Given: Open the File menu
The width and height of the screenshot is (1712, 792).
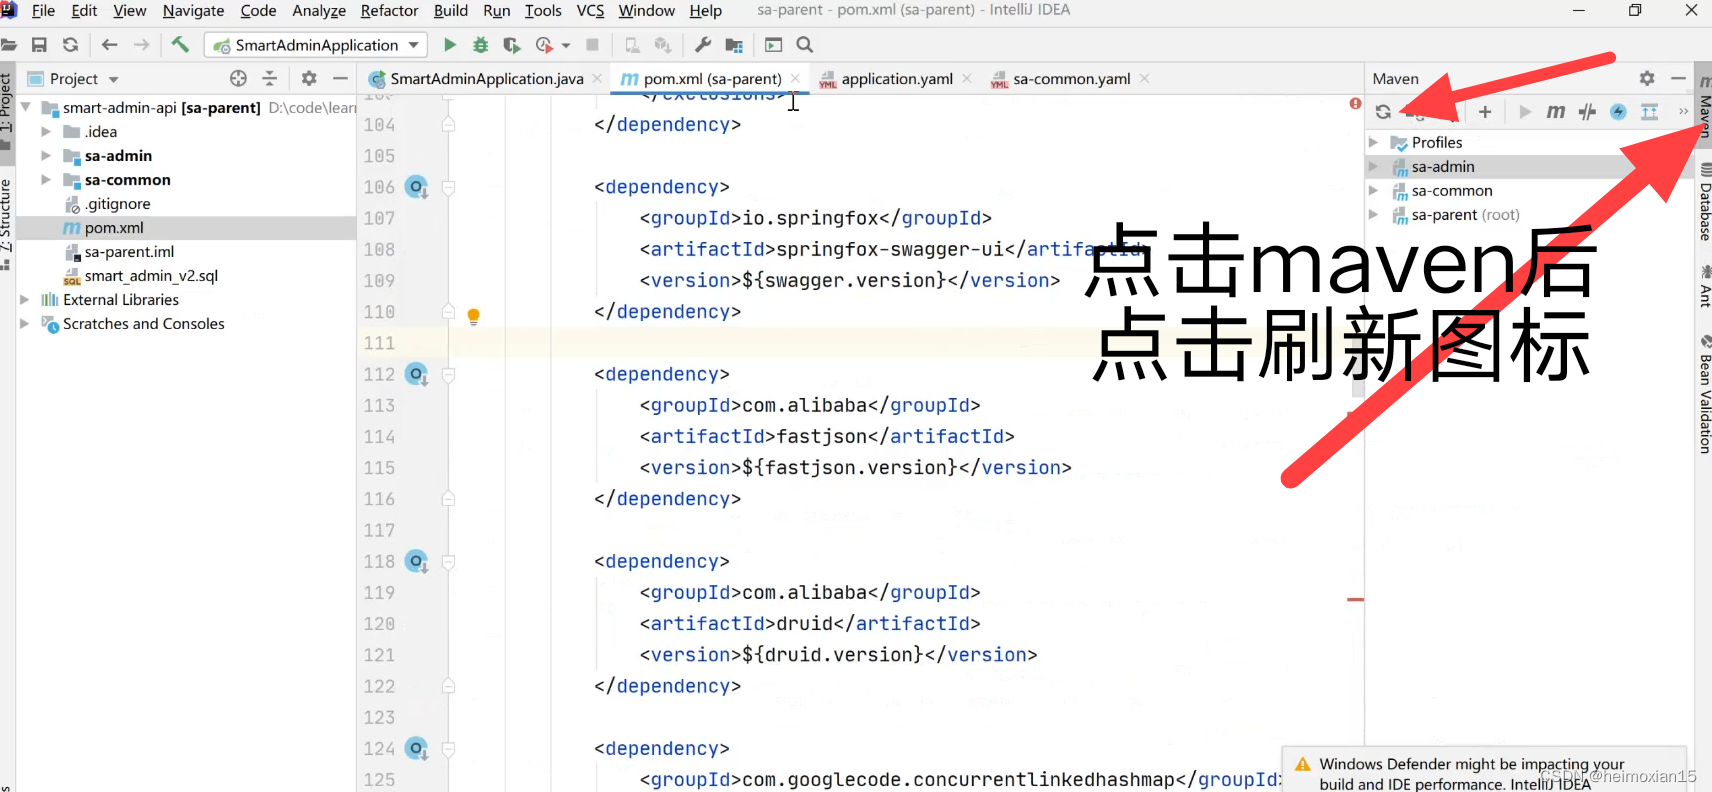Looking at the screenshot, I should click(43, 11).
